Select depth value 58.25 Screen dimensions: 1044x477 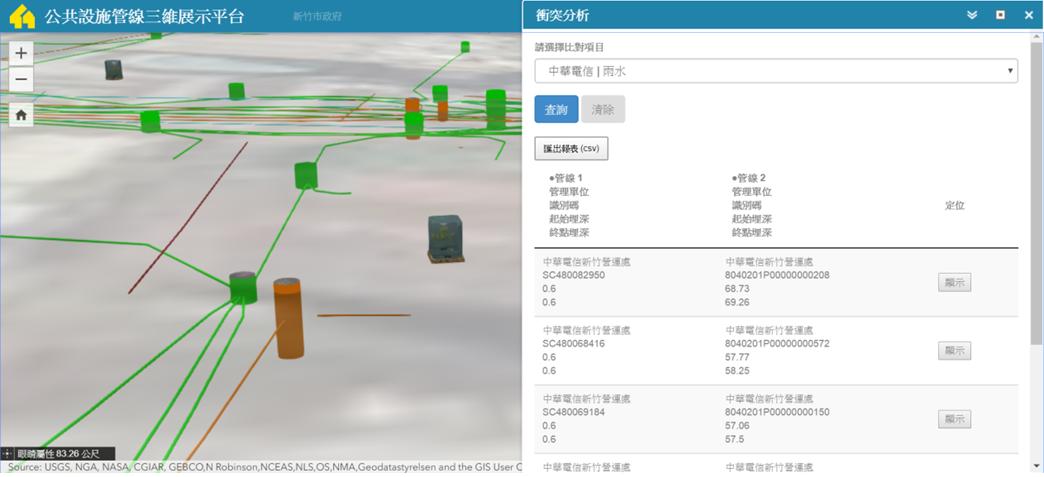(x=737, y=371)
